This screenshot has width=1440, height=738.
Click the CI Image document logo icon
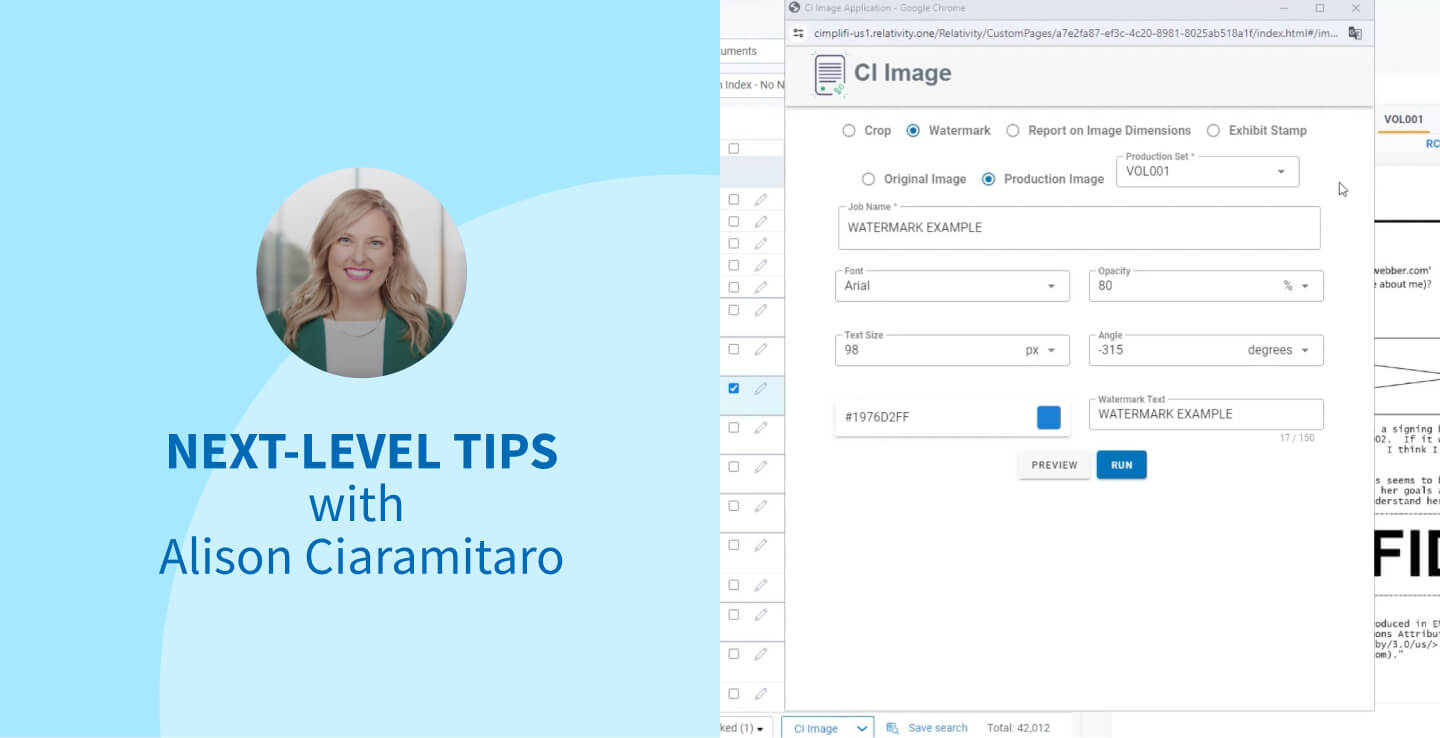click(830, 75)
